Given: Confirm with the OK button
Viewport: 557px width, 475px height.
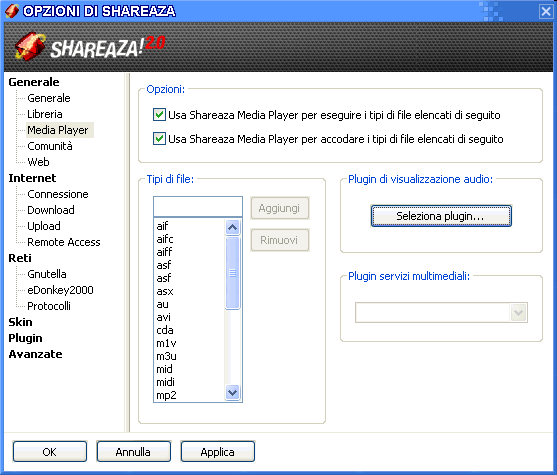Looking at the screenshot, I should tap(50, 452).
